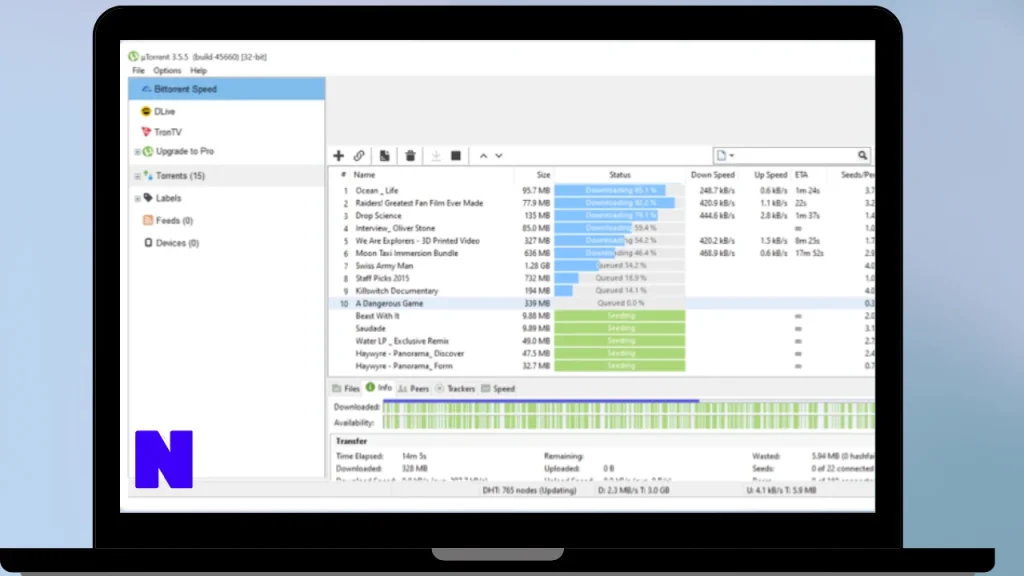Open the search provider dropdown
The image size is (1024, 576).
pyautogui.click(x=725, y=155)
